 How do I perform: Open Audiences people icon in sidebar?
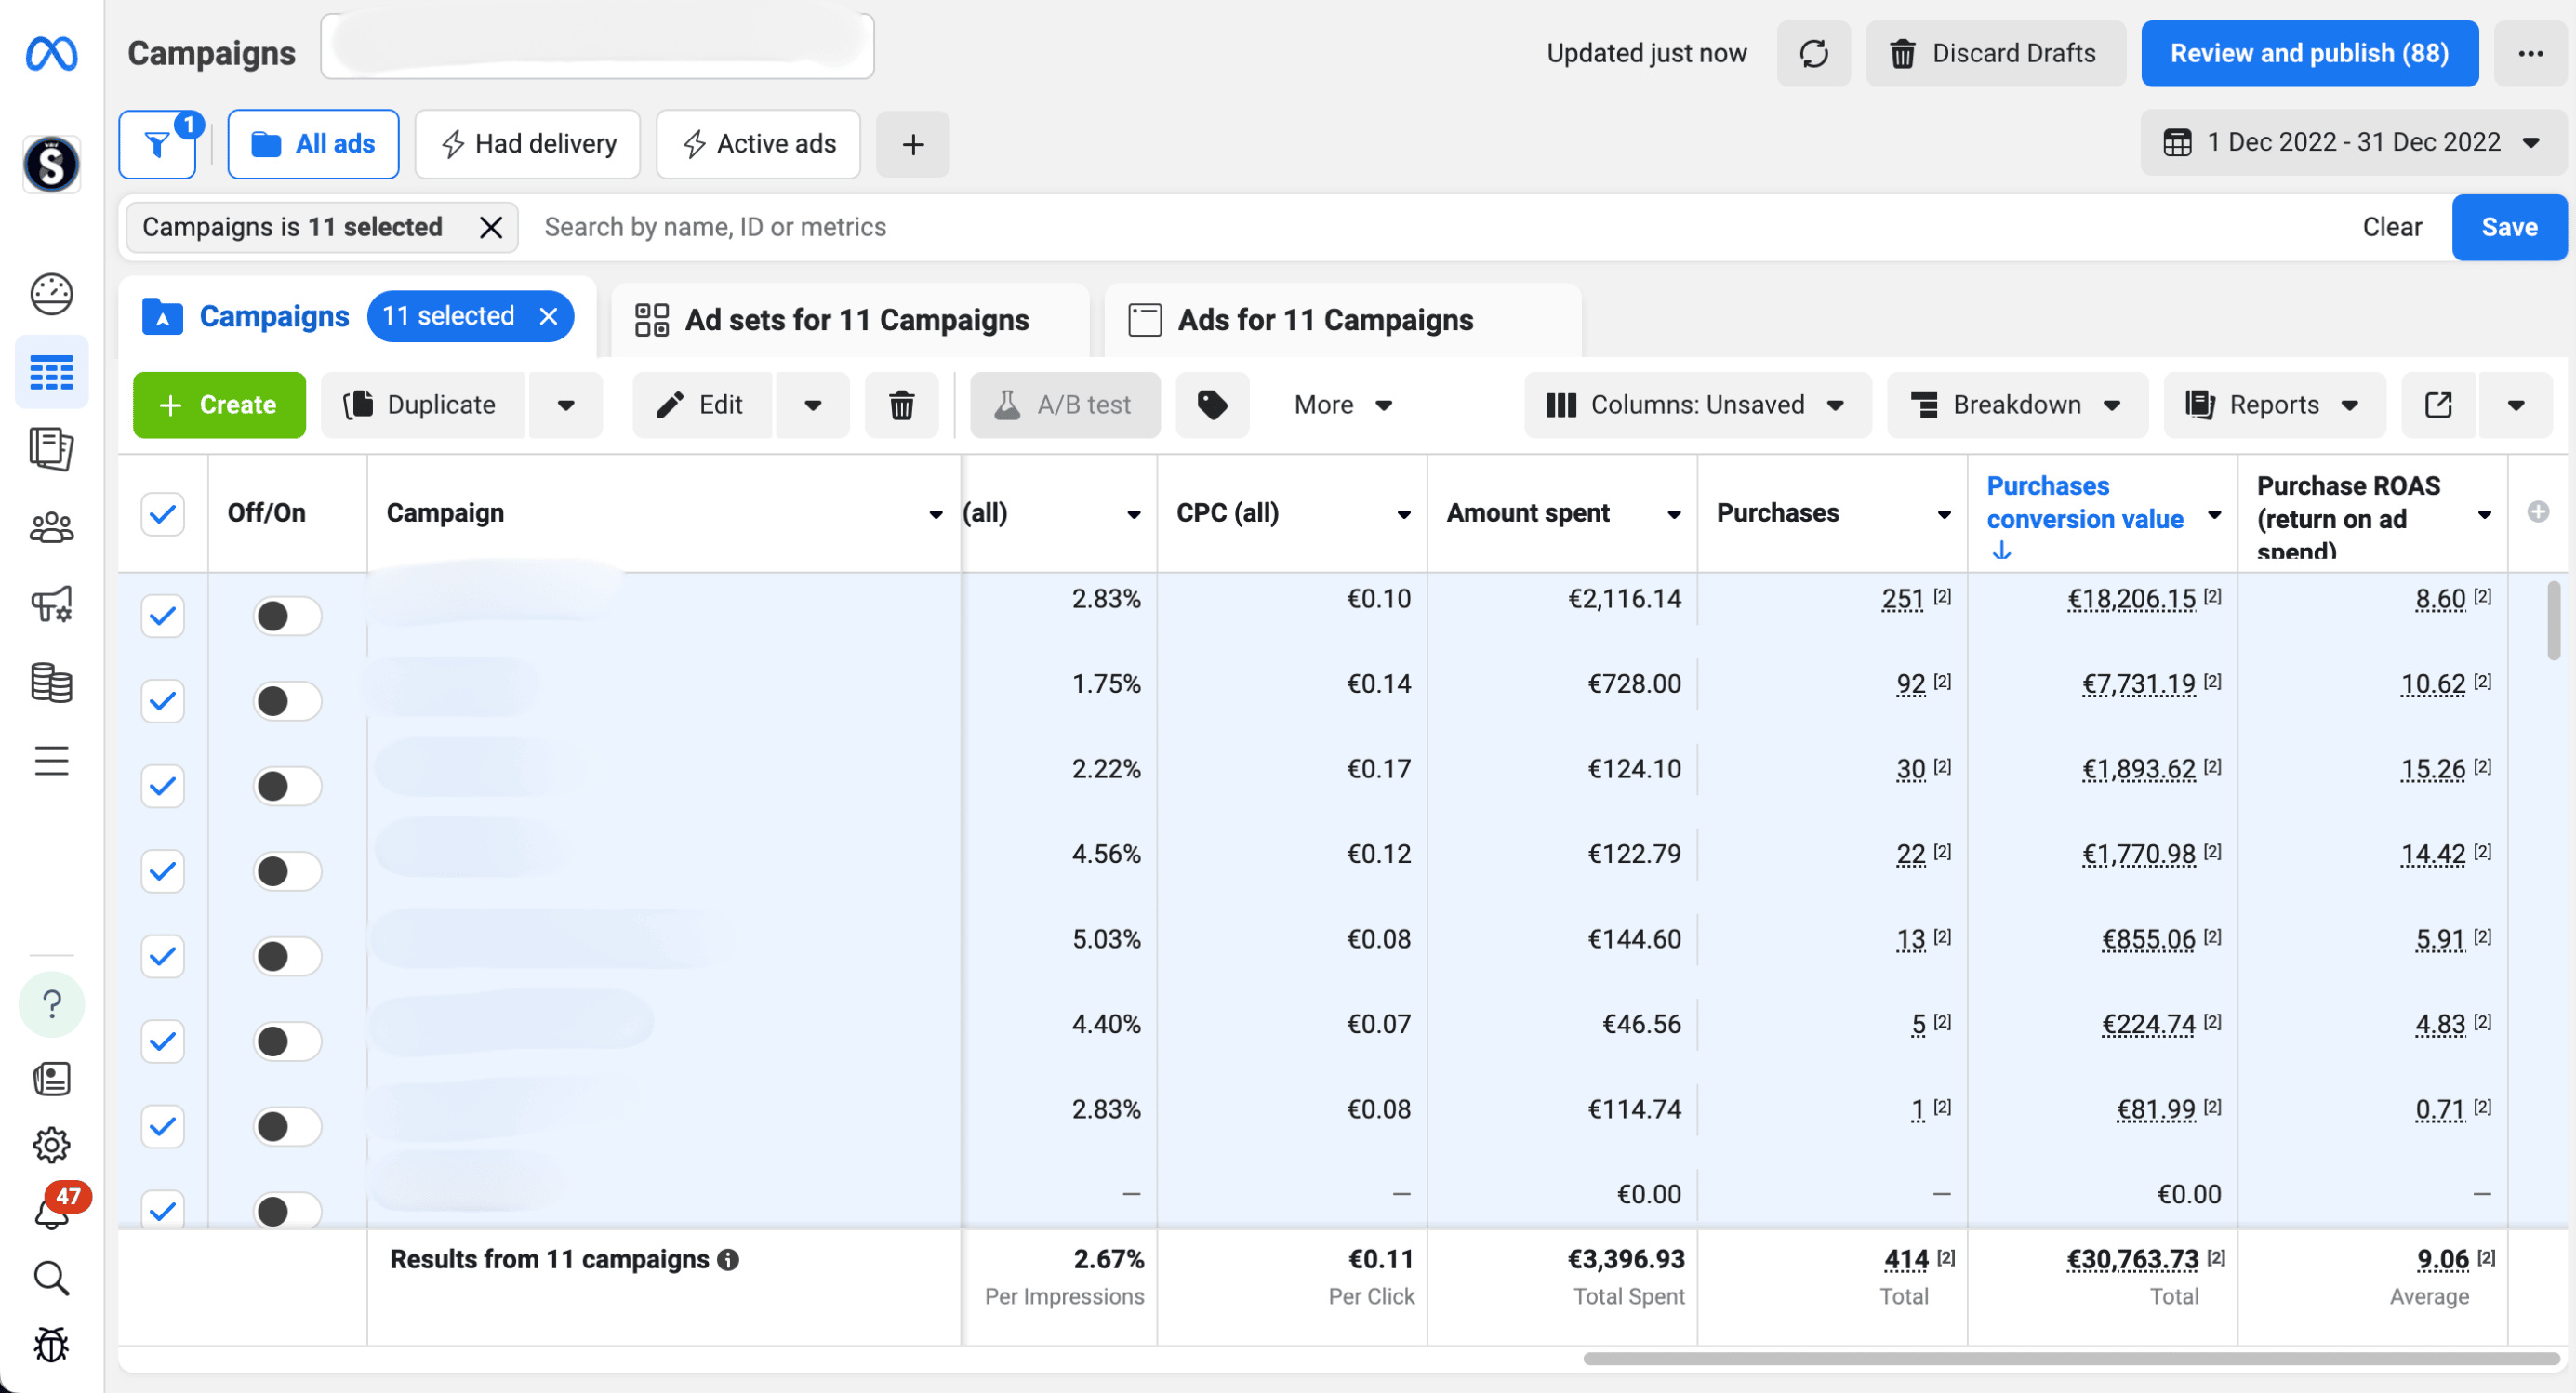51,527
